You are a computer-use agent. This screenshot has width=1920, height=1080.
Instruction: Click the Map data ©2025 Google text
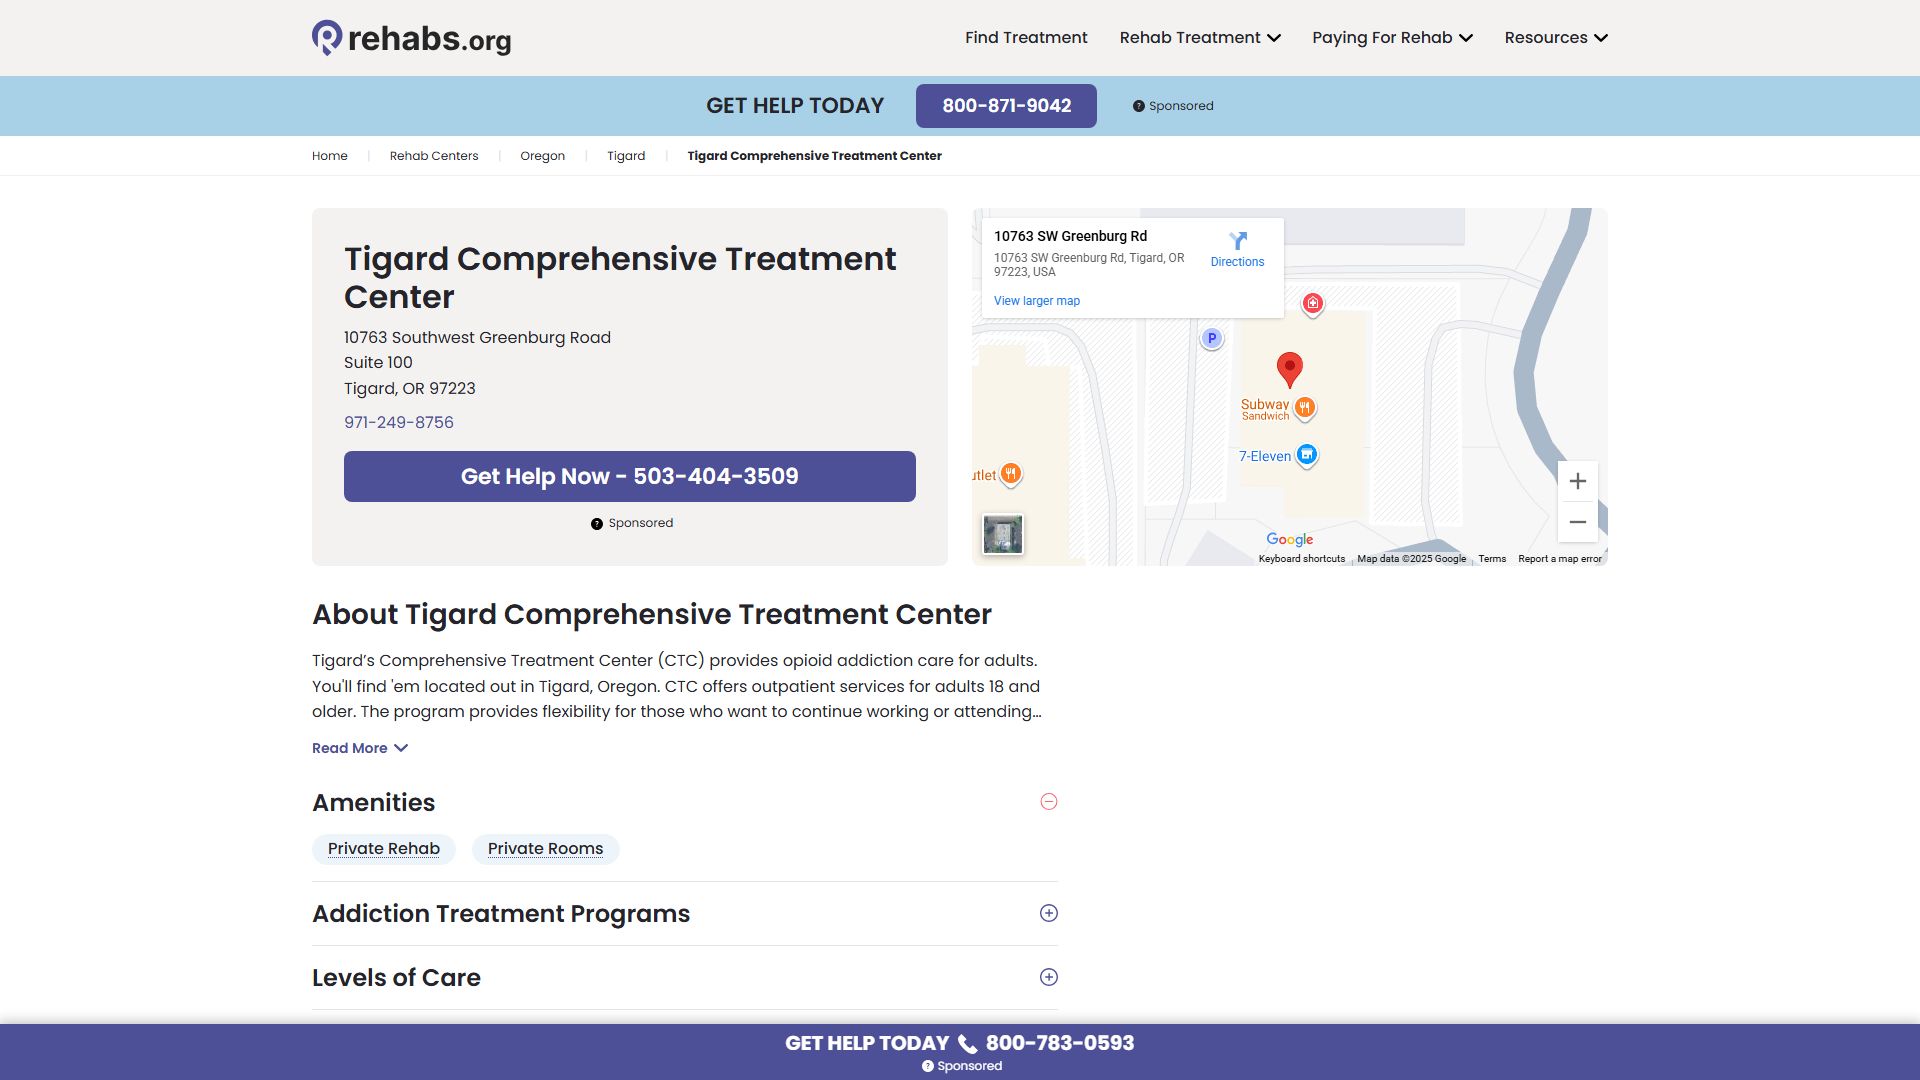[1411, 559]
